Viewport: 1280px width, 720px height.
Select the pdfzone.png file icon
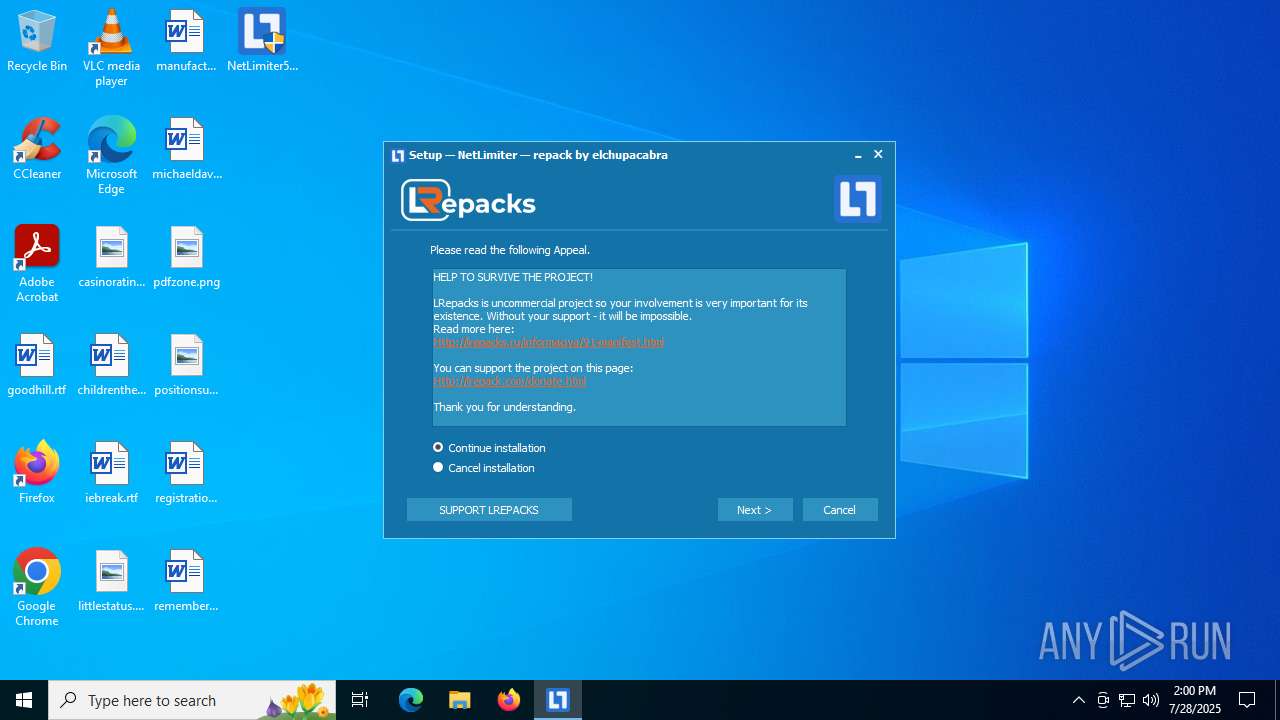[186, 258]
